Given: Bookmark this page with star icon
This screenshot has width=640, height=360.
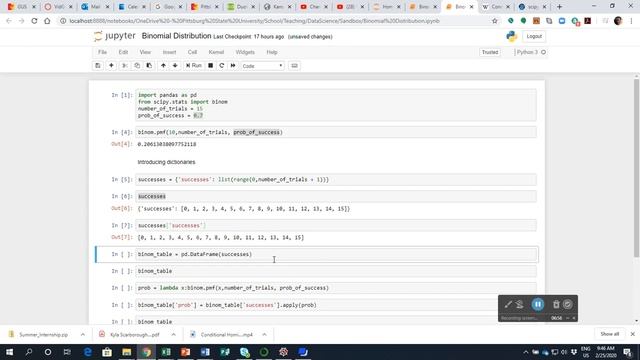Looking at the screenshot, I should [495, 21].
